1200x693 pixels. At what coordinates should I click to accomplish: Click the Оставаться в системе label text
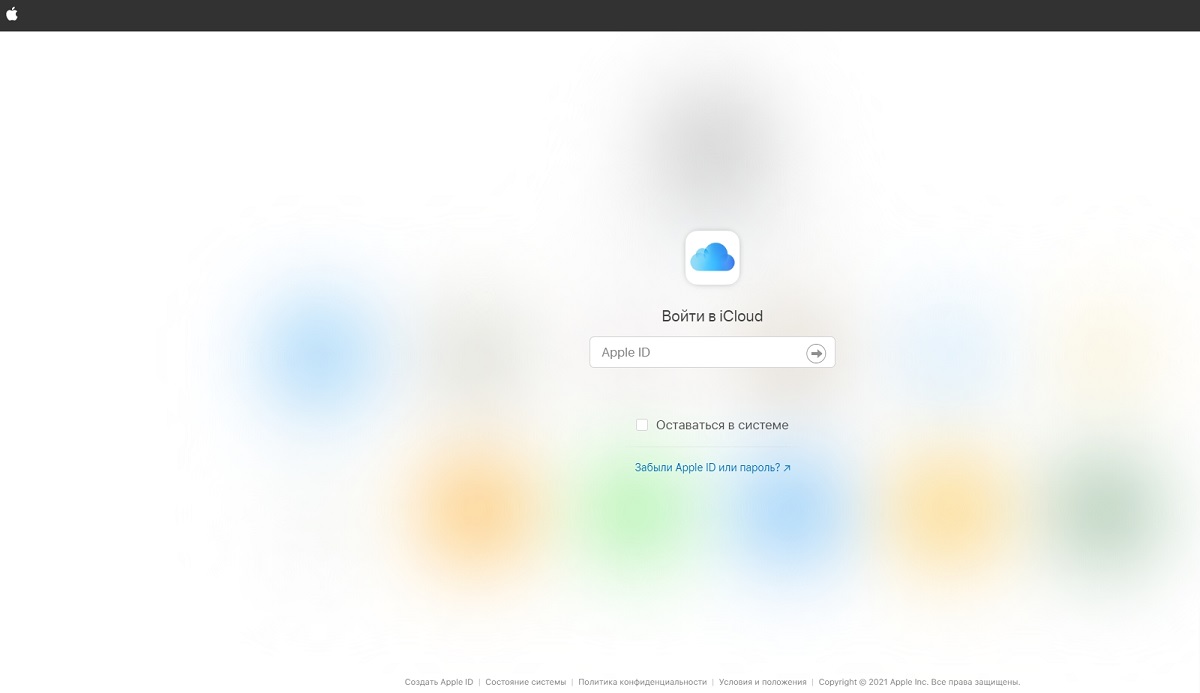(x=722, y=425)
